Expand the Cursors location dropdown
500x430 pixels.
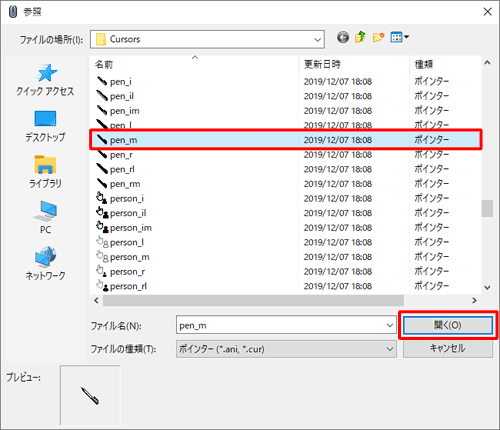[317, 40]
